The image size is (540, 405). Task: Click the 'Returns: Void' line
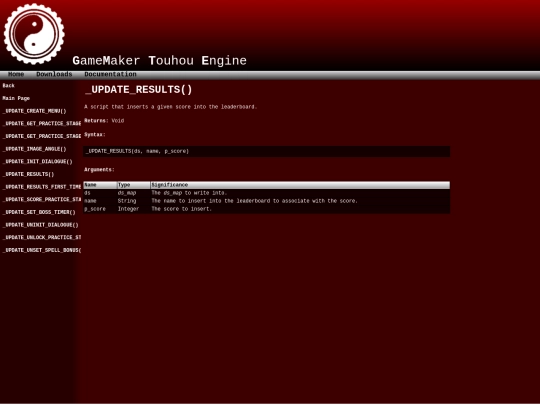pyautogui.click(x=104, y=121)
